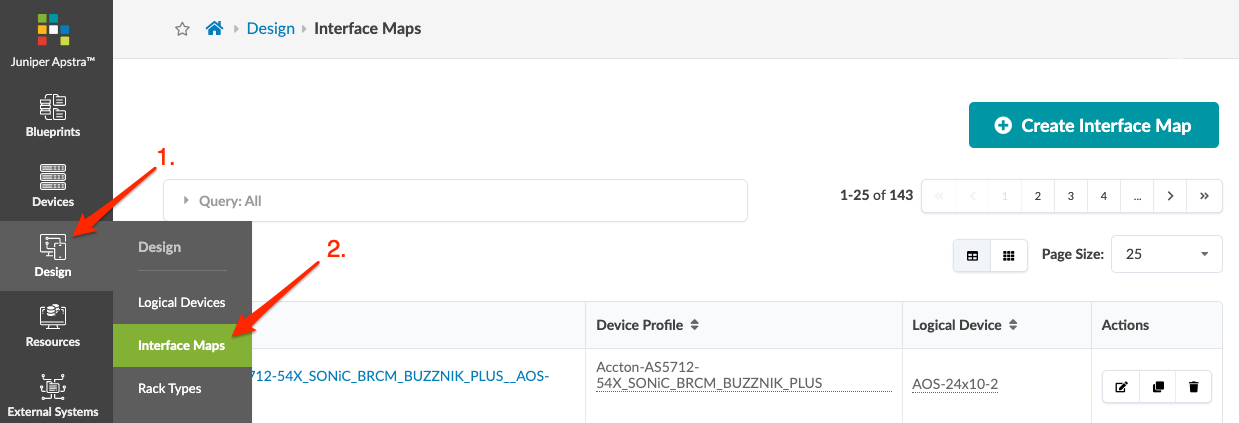Image resolution: width=1239 pixels, height=423 pixels.
Task: Select Logical Devices in Design menu
Action: tap(181, 302)
